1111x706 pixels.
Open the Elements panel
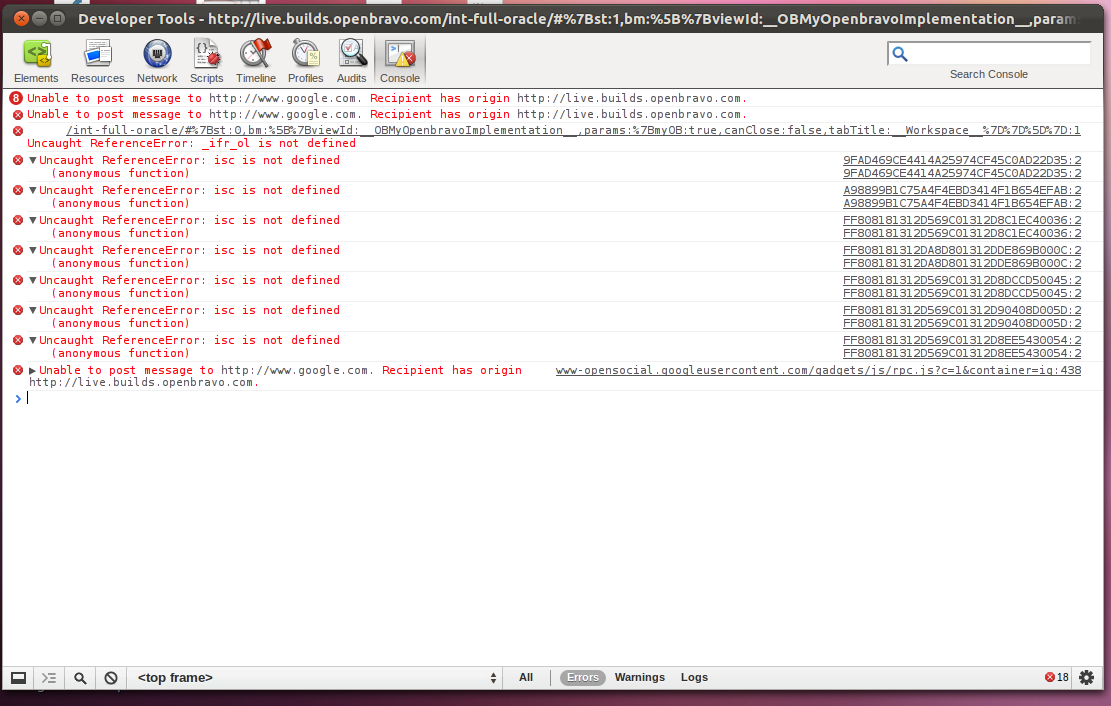[36, 61]
